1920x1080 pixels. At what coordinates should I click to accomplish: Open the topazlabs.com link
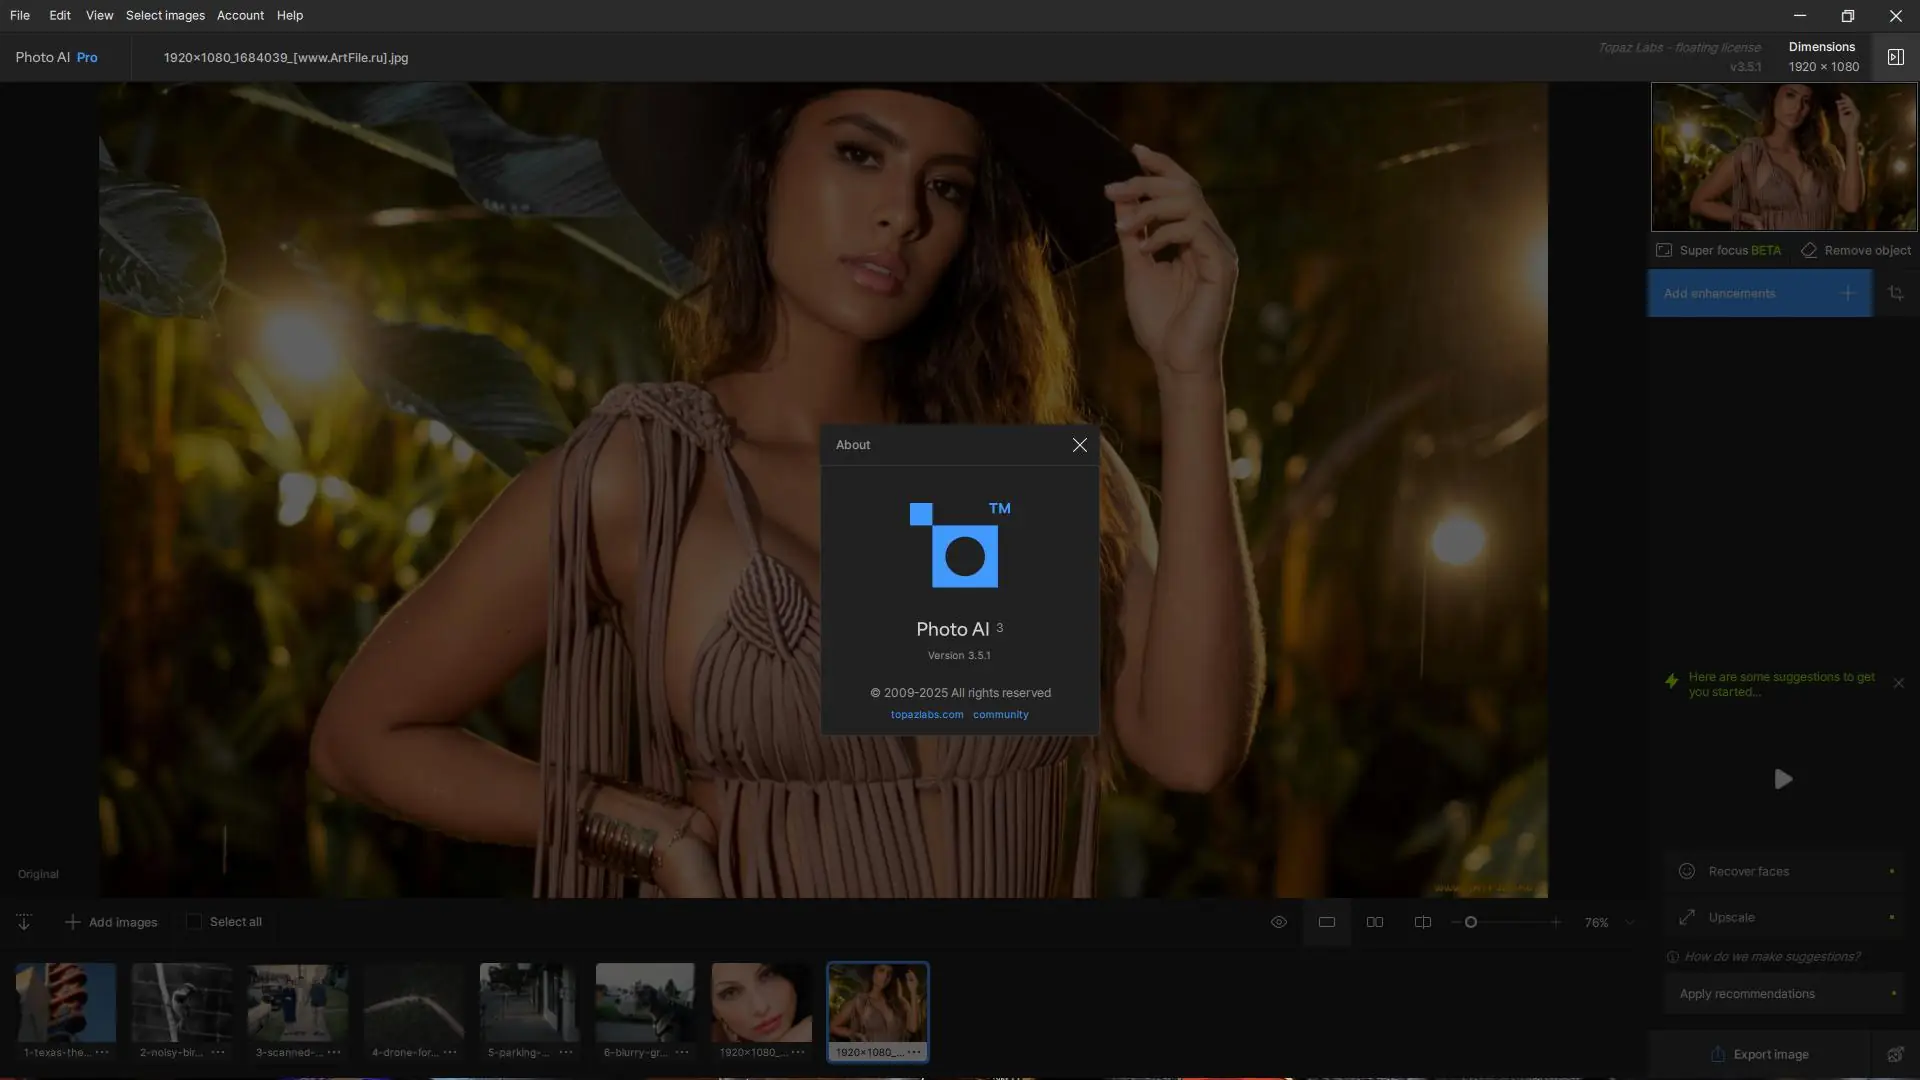(927, 715)
